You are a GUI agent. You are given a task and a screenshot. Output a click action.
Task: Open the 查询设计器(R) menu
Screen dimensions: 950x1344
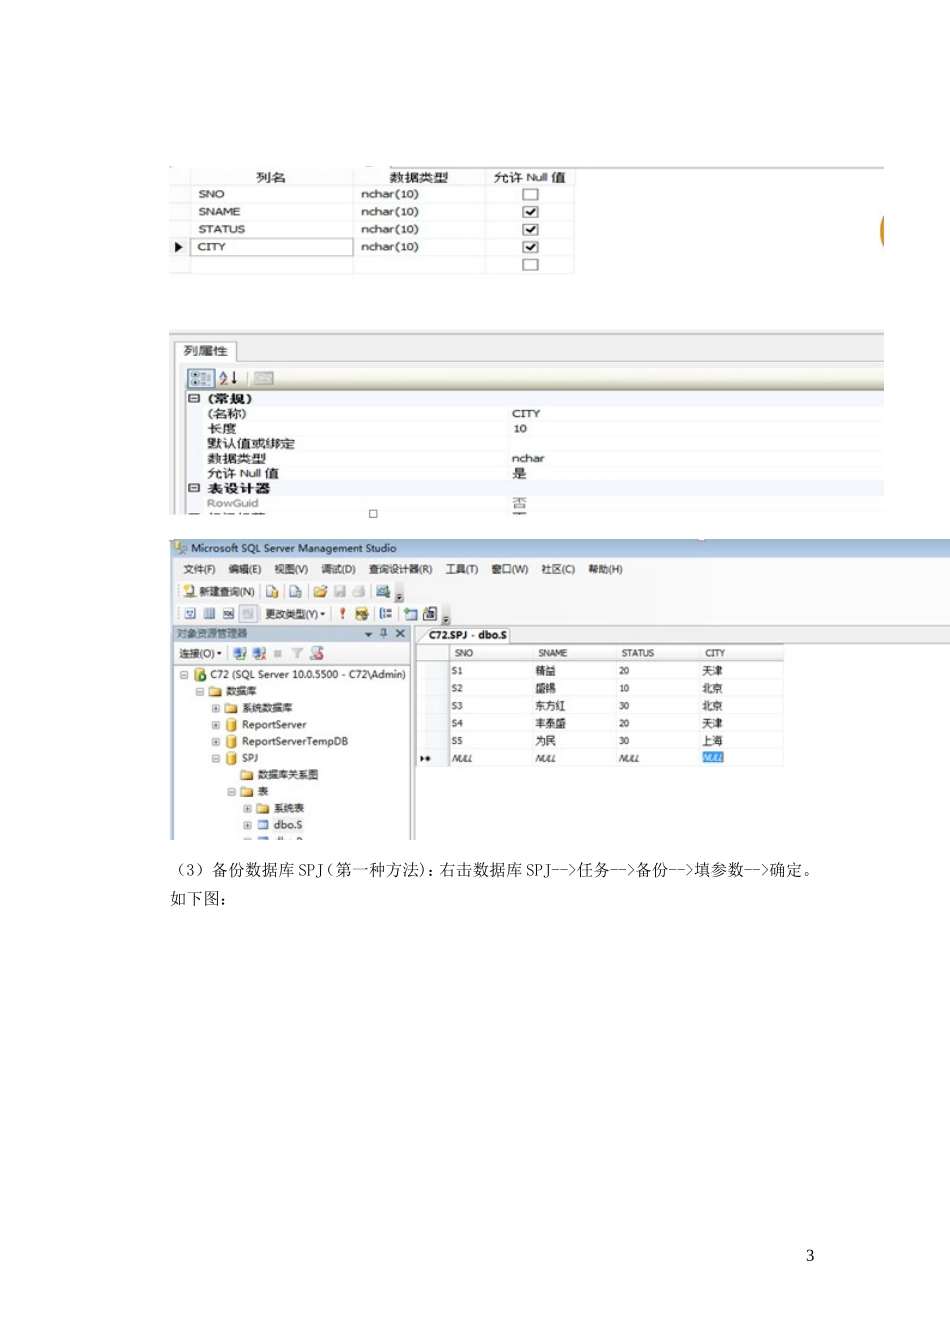(400, 569)
